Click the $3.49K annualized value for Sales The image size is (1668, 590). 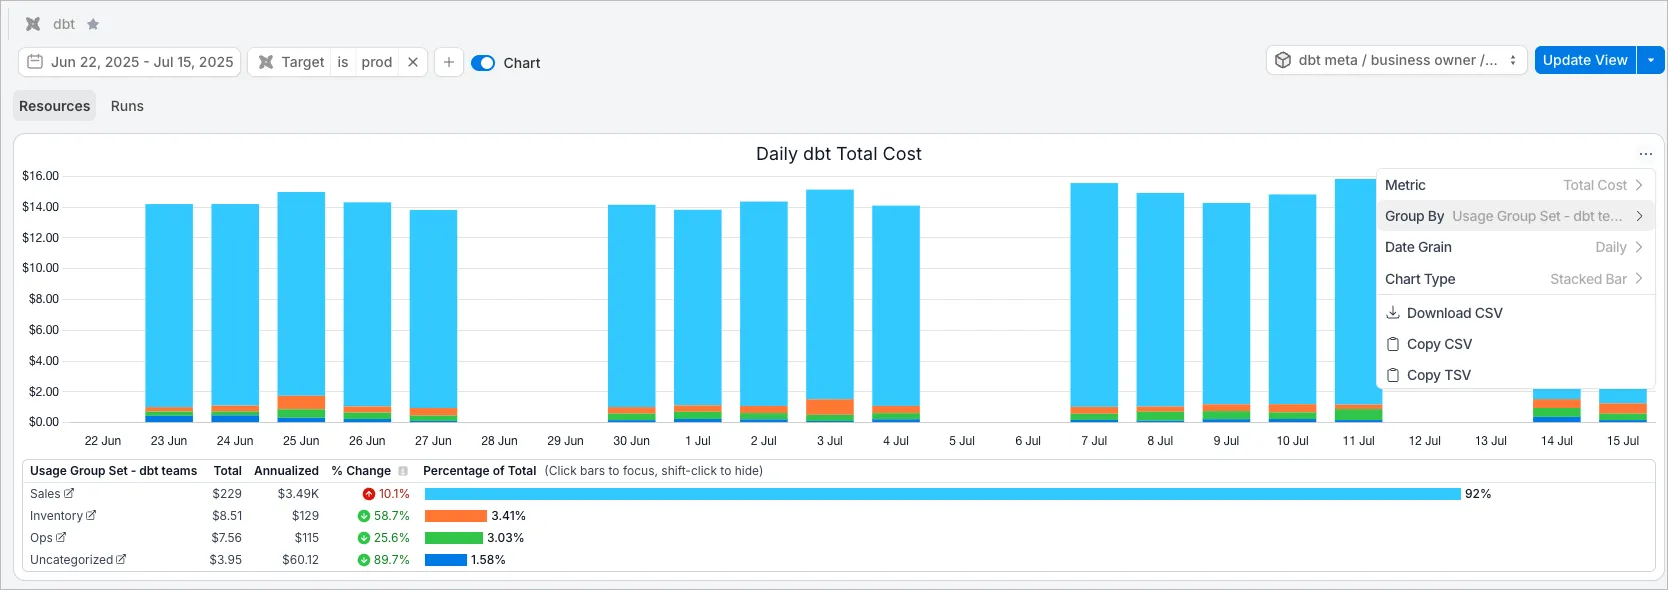[x=298, y=494]
